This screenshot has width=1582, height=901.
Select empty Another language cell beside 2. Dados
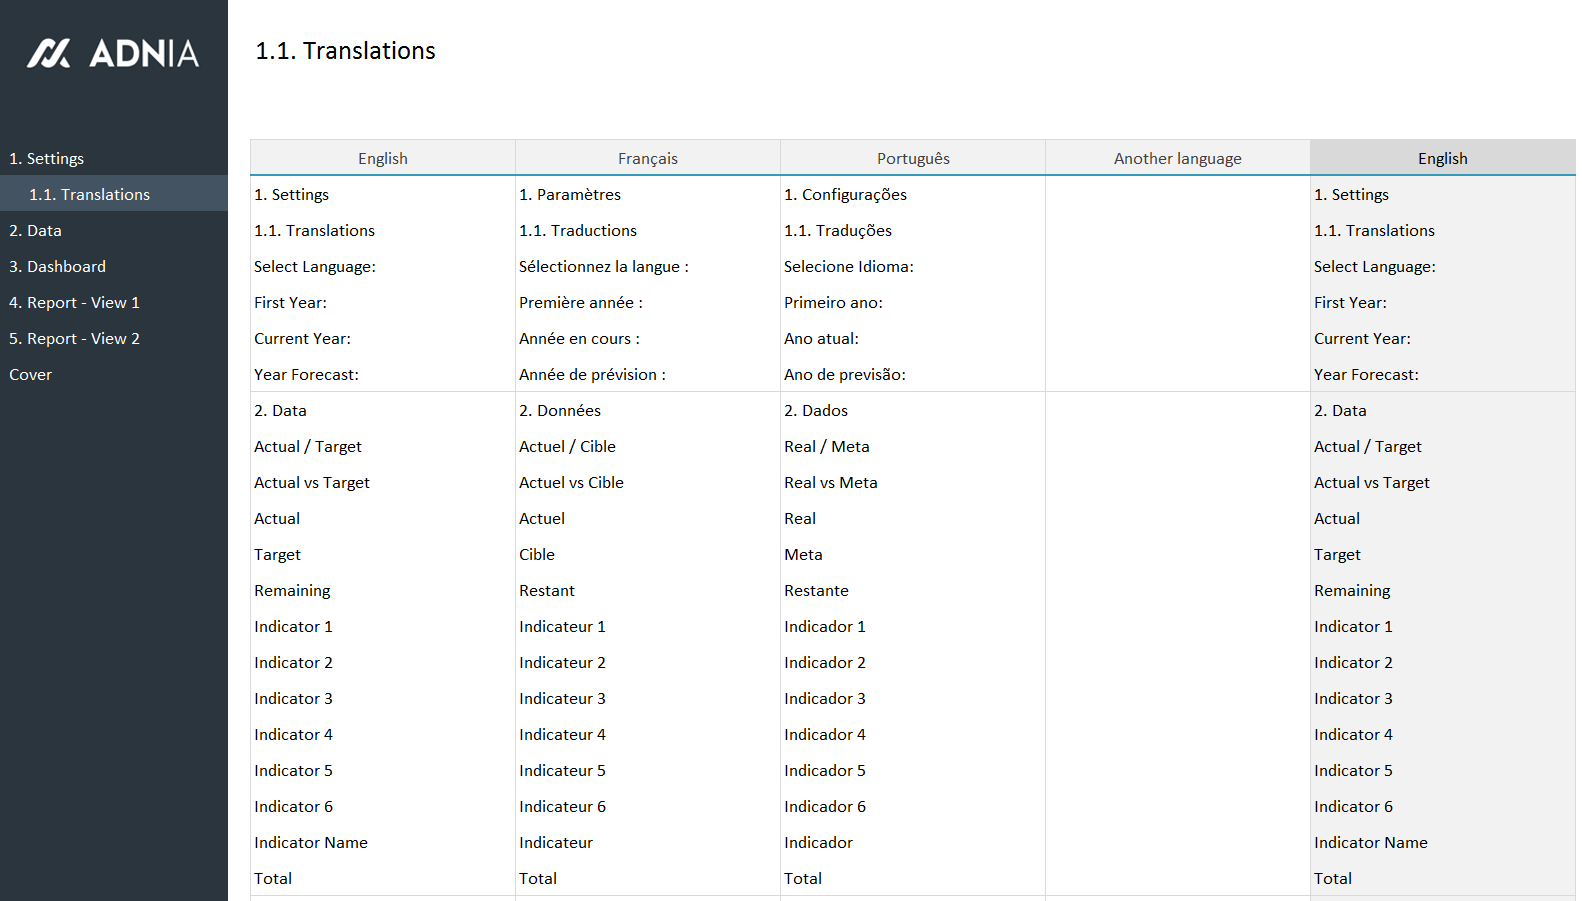[x=1177, y=411]
